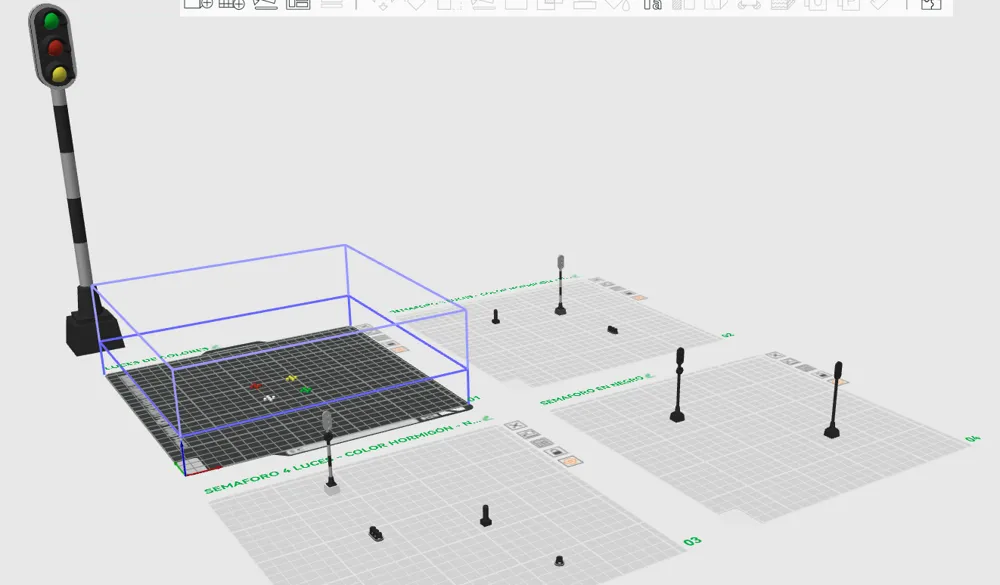
Task: Select the 'SEMAFORO 4 LUCES - COLOR HORMIGON' plate name
Action: tap(342, 455)
